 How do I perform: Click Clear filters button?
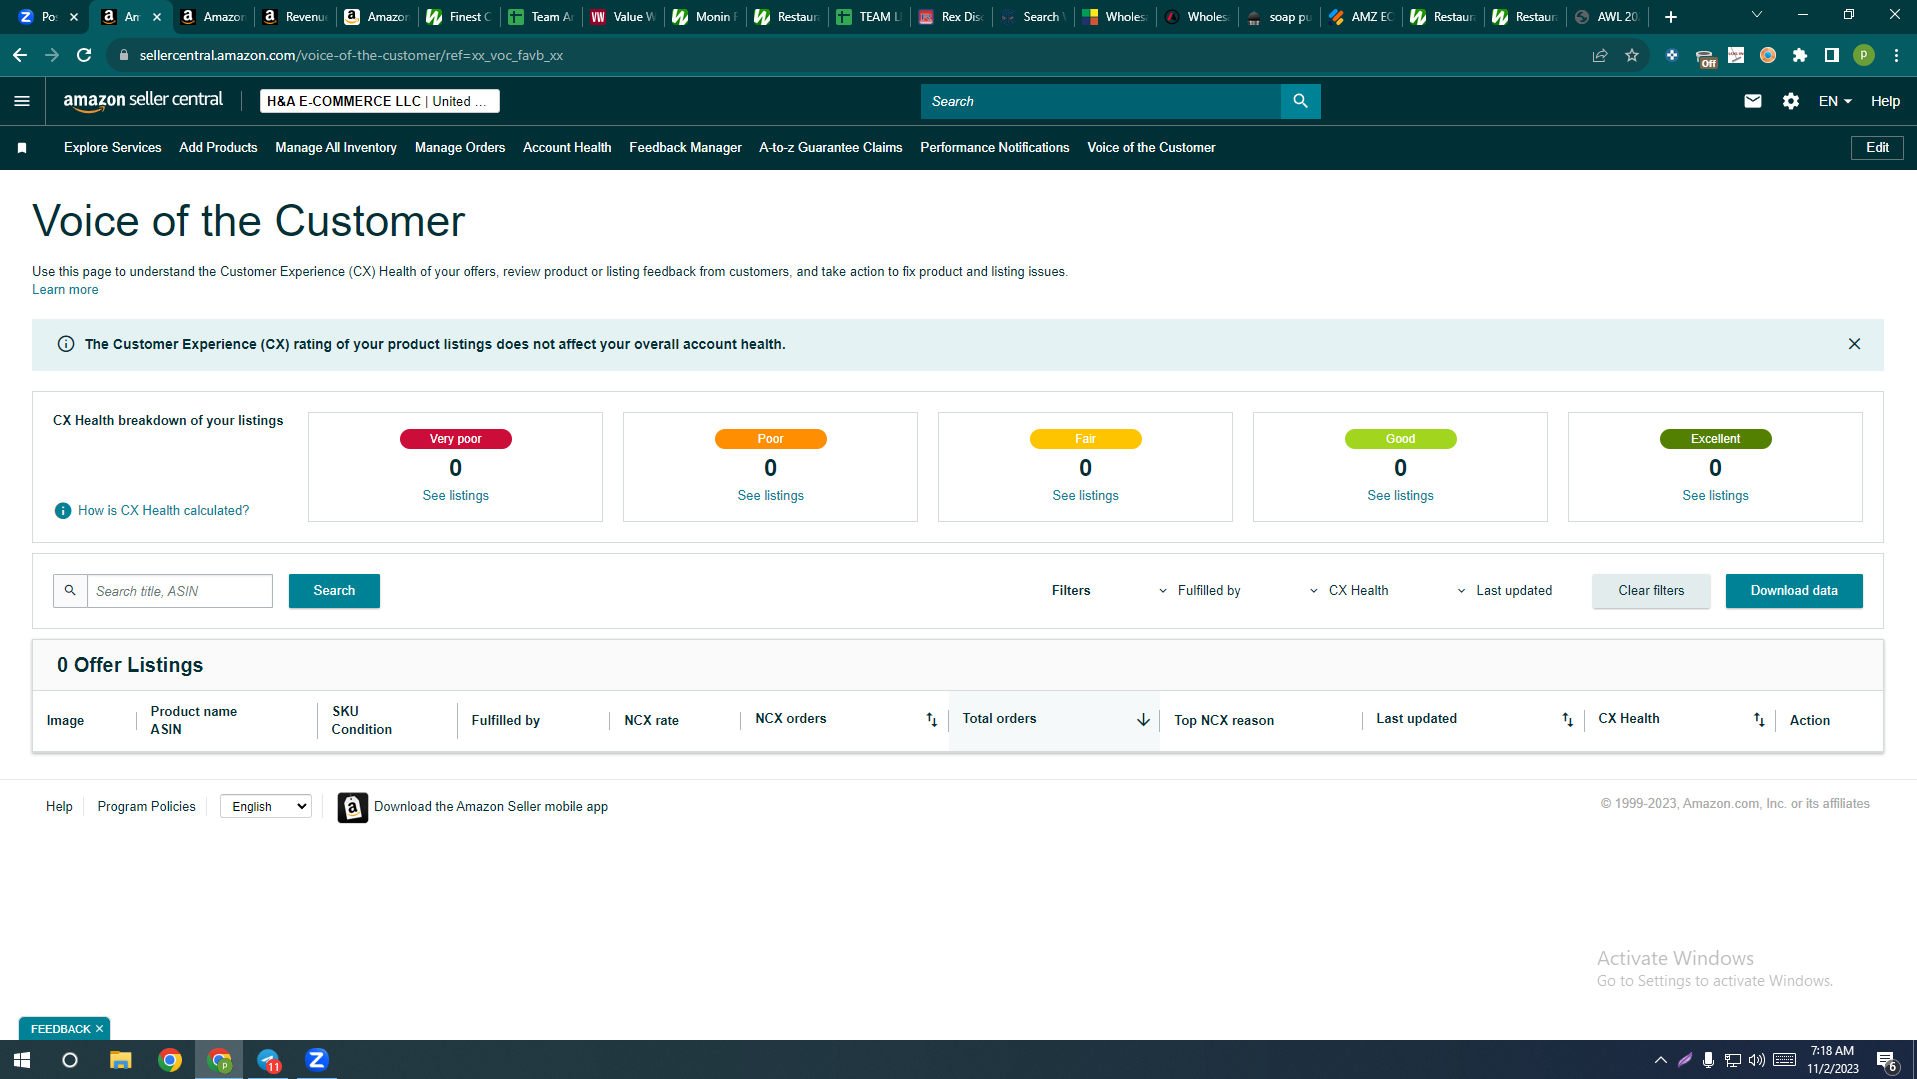click(x=1651, y=591)
